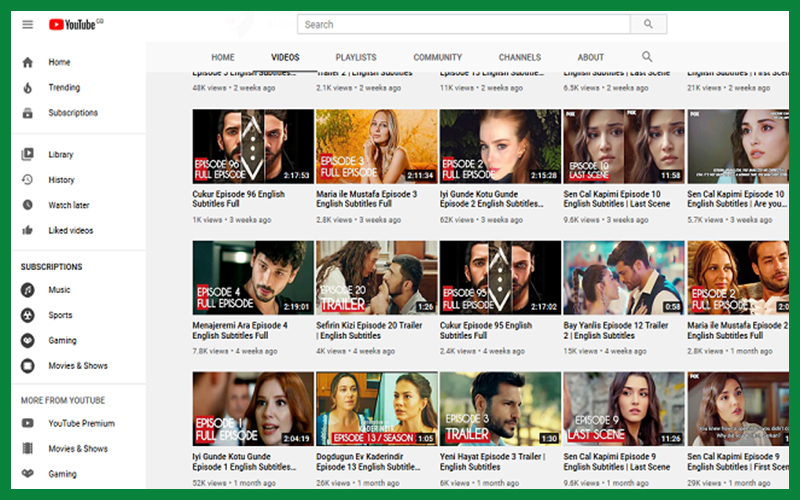This screenshot has width=800, height=500.
Task: Open the PLAYLISTS tab
Action: tap(356, 57)
